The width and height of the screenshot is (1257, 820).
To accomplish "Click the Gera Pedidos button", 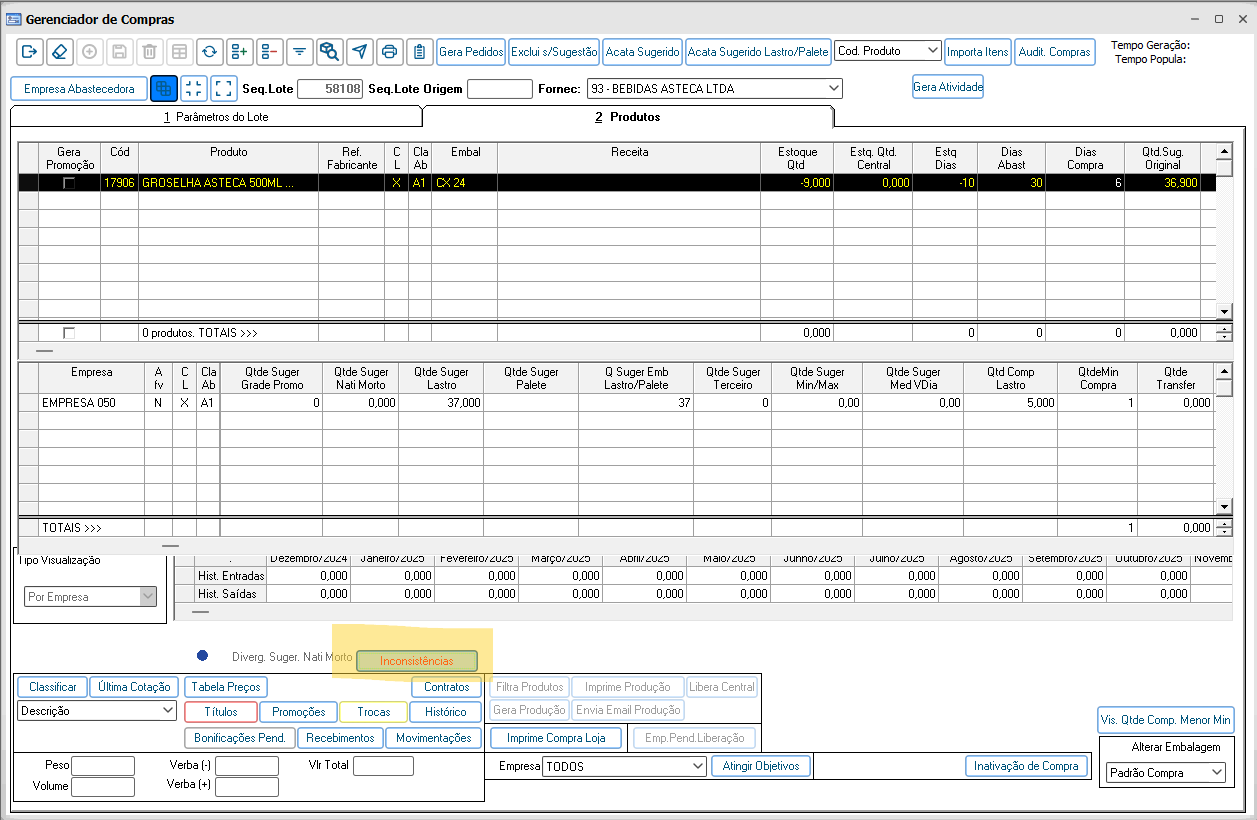I will (471, 52).
